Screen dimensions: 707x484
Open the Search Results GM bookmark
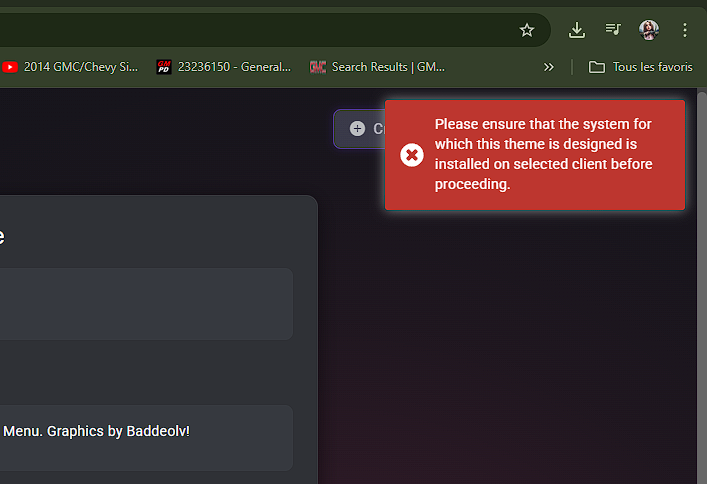(x=378, y=67)
